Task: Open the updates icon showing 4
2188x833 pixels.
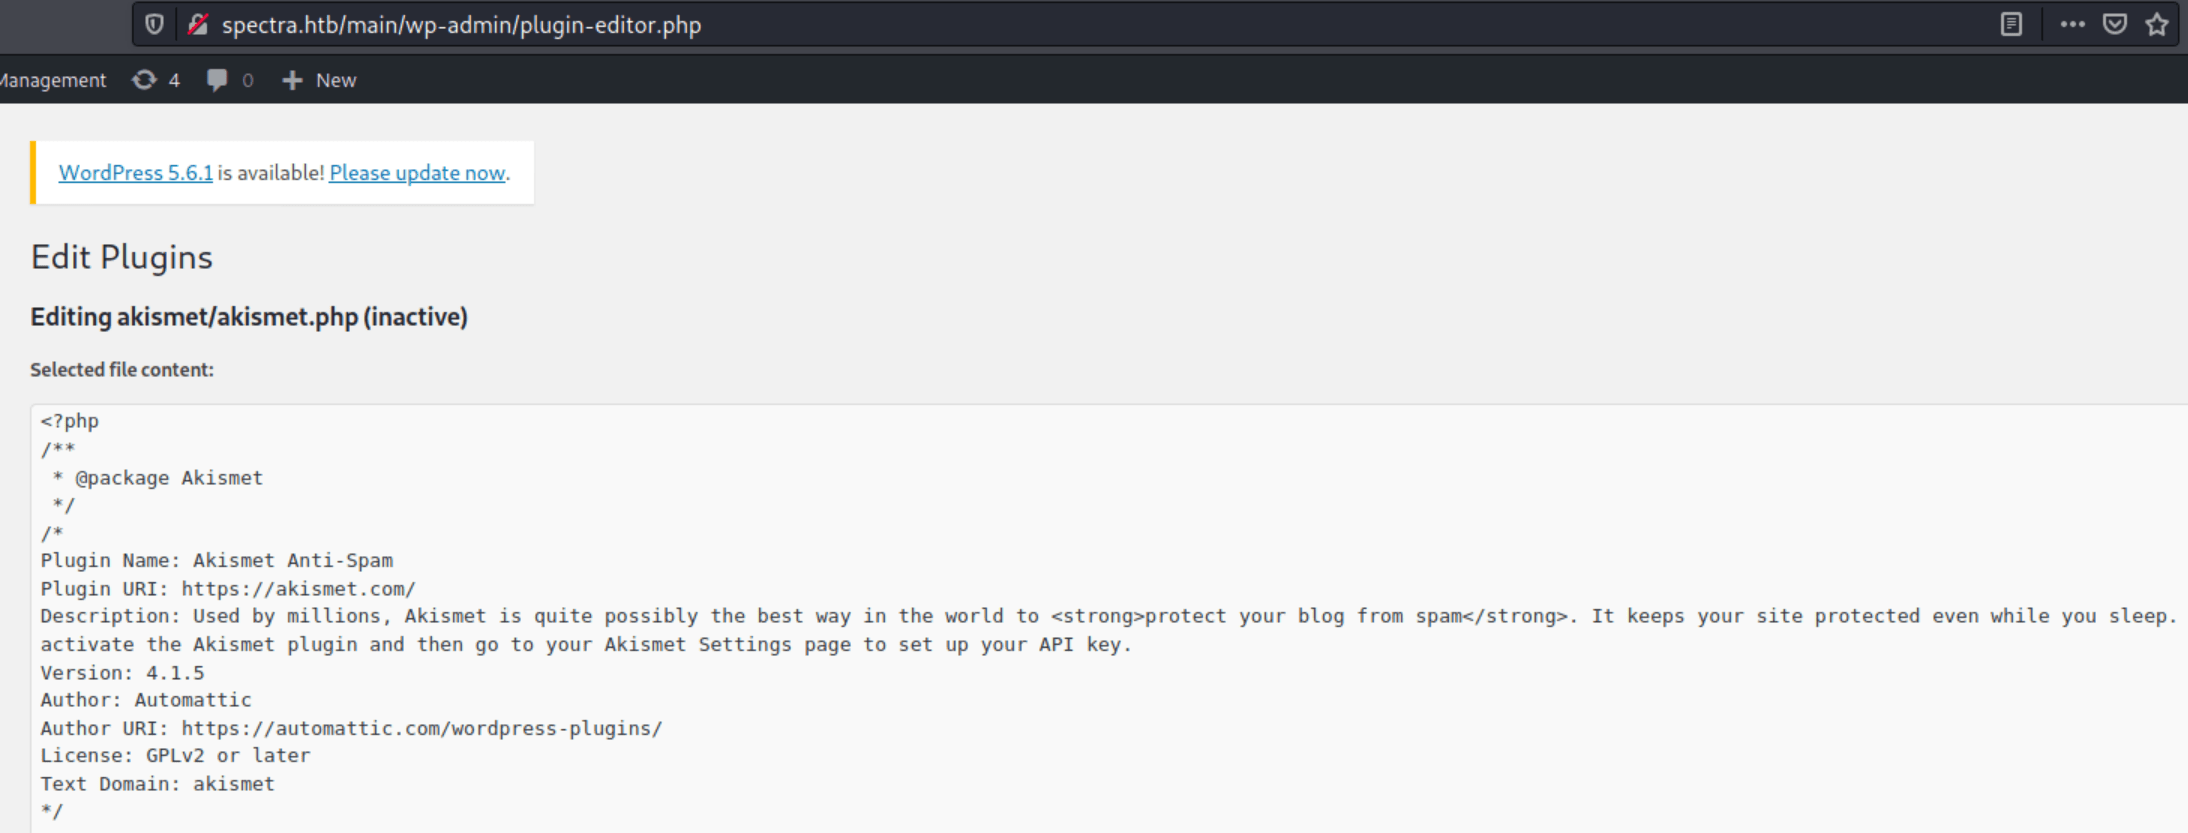Action: (x=156, y=80)
